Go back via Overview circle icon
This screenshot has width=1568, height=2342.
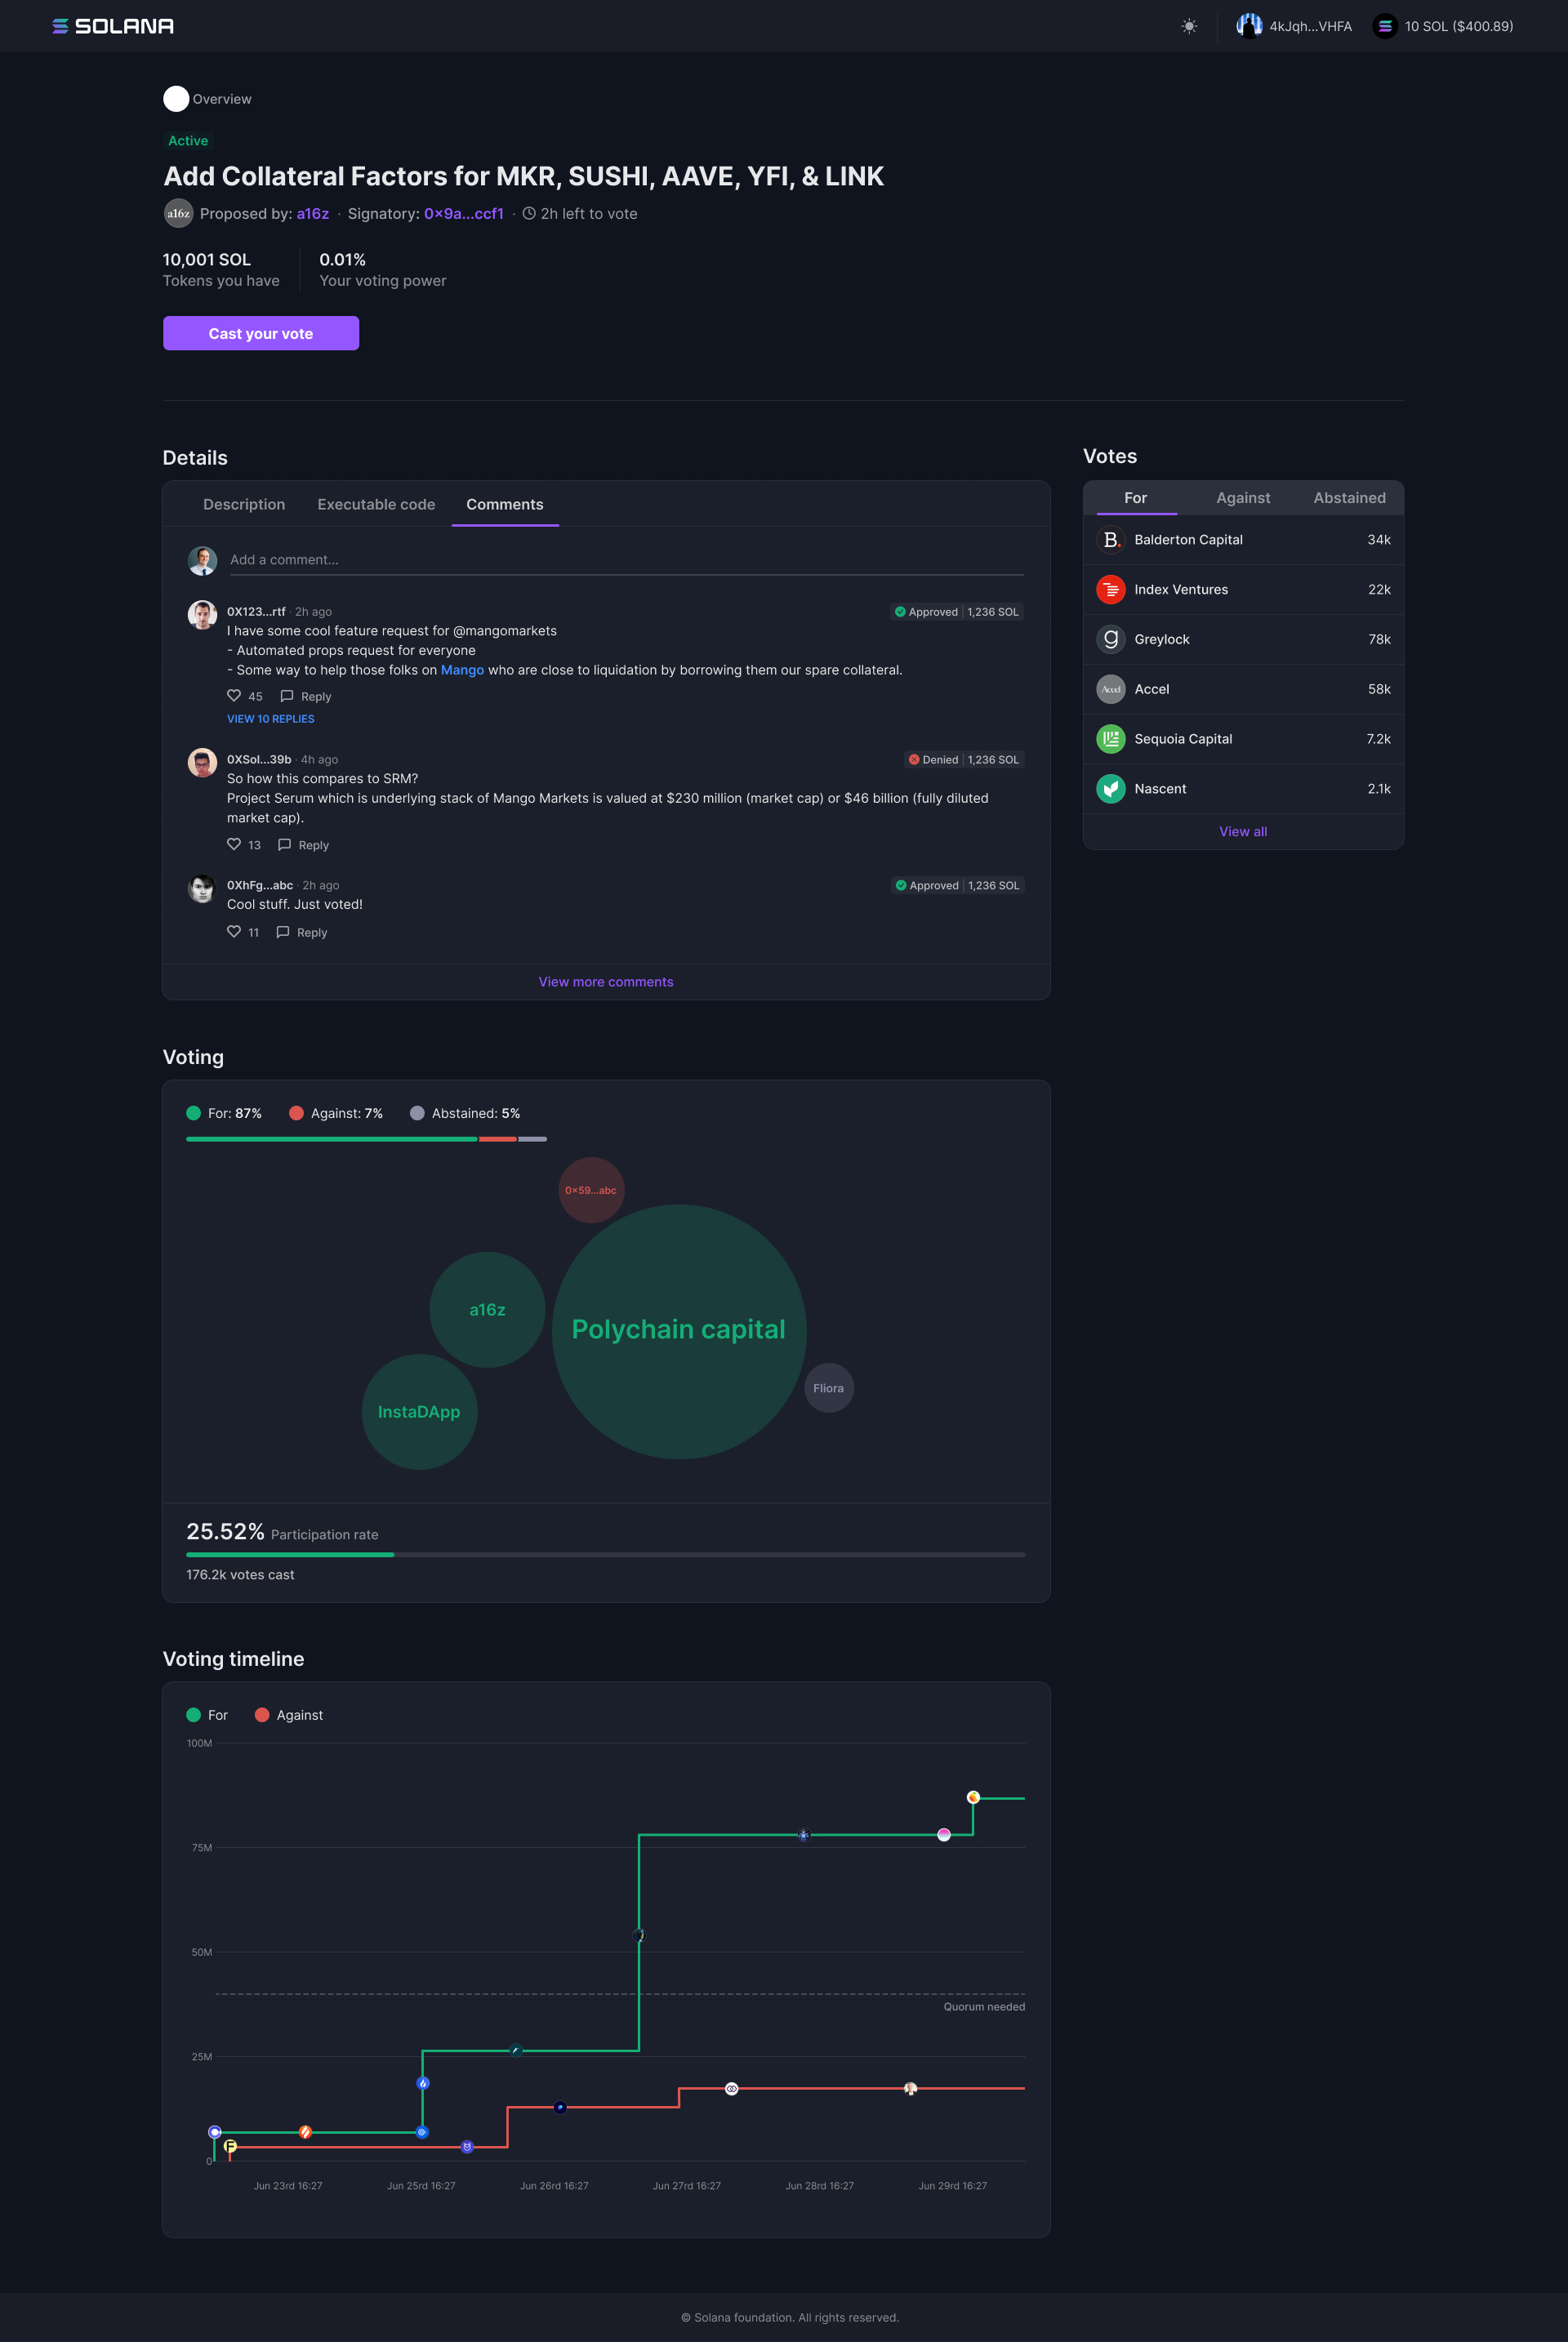point(176,99)
